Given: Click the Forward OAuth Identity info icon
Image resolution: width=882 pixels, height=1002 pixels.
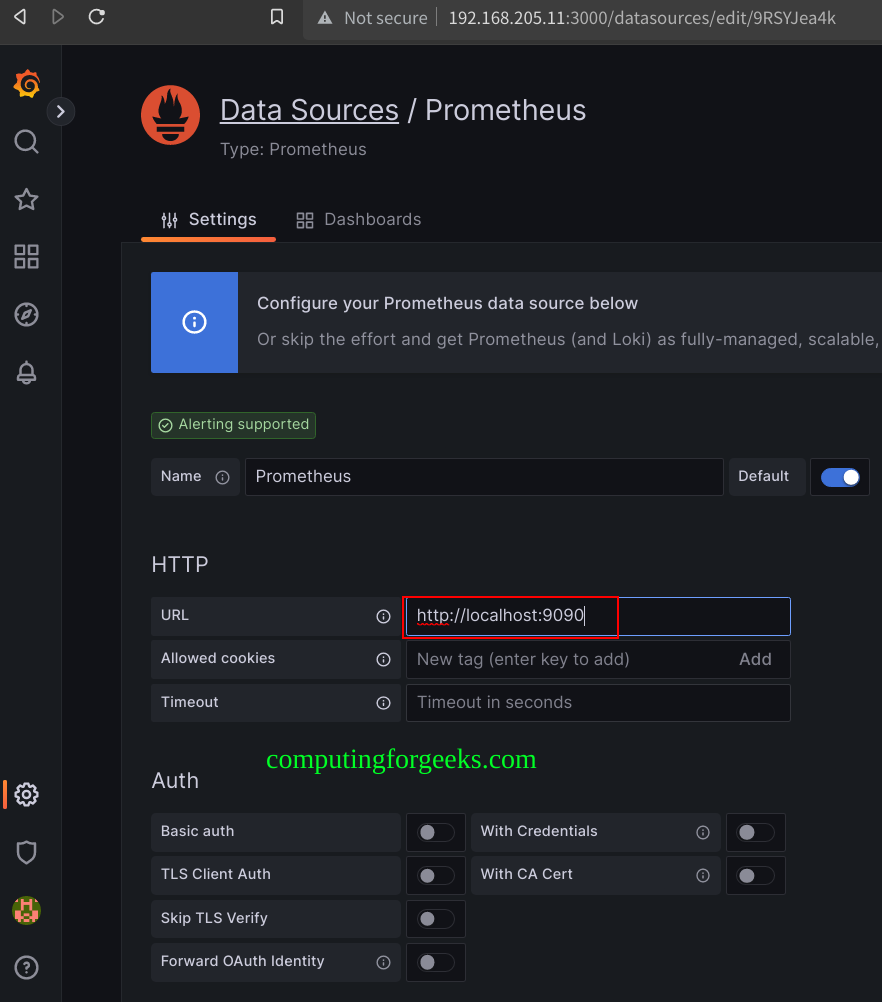Looking at the screenshot, I should (383, 962).
